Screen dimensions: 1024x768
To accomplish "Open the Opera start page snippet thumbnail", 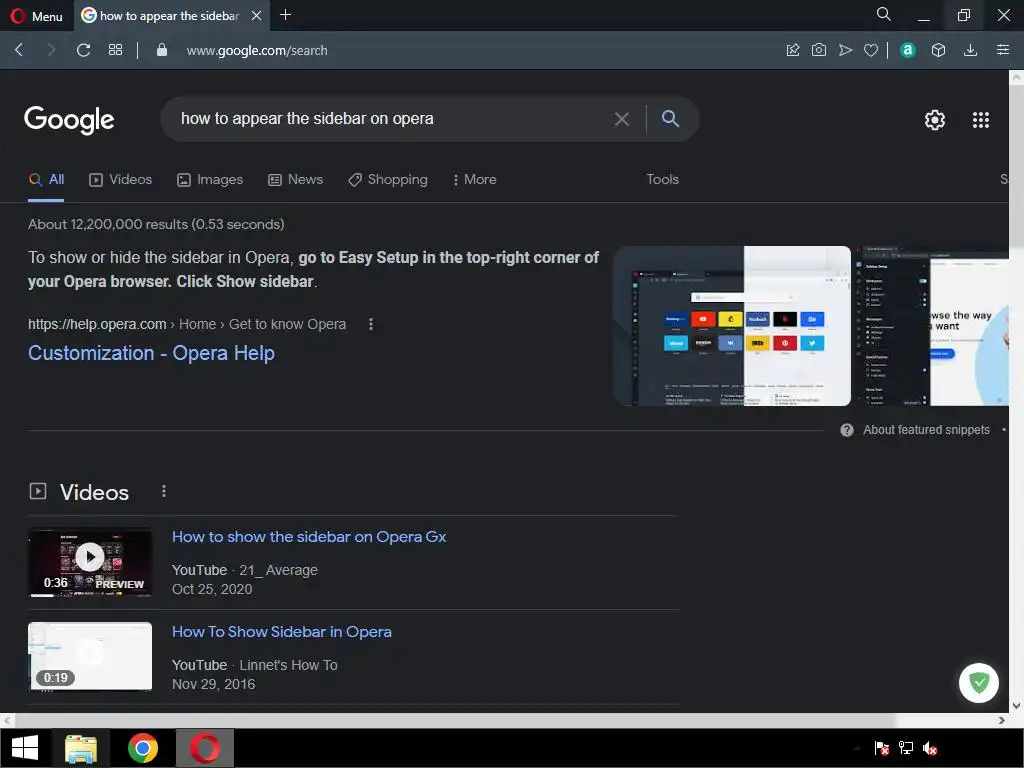I will click(732, 326).
